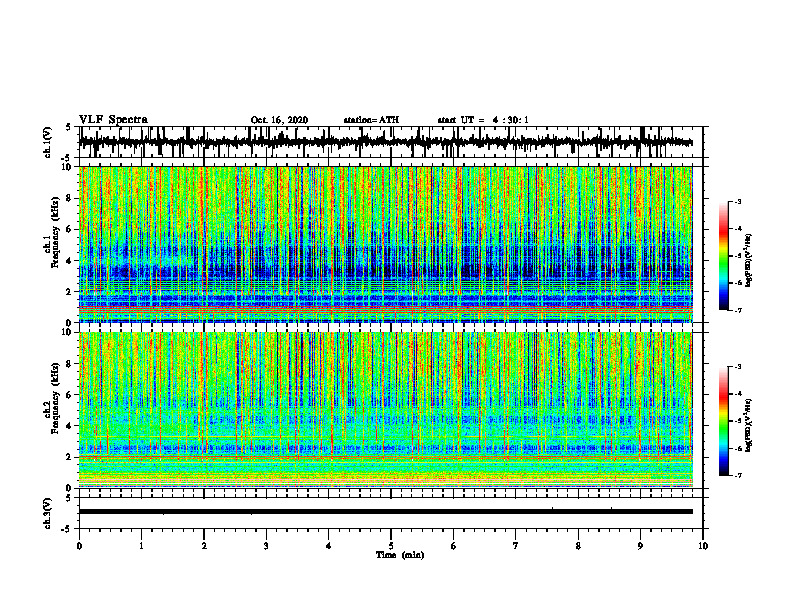The width and height of the screenshot is (792, 612).
Task: Click the "0" time axis tick label
Action: point(79,546)
